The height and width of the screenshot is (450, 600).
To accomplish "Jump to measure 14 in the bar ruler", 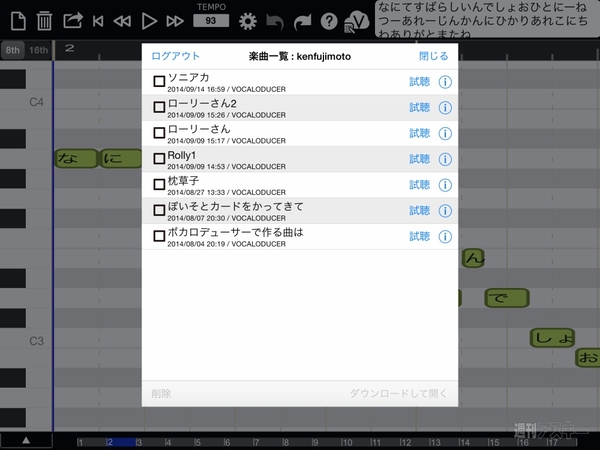I will tap(464, 443).
